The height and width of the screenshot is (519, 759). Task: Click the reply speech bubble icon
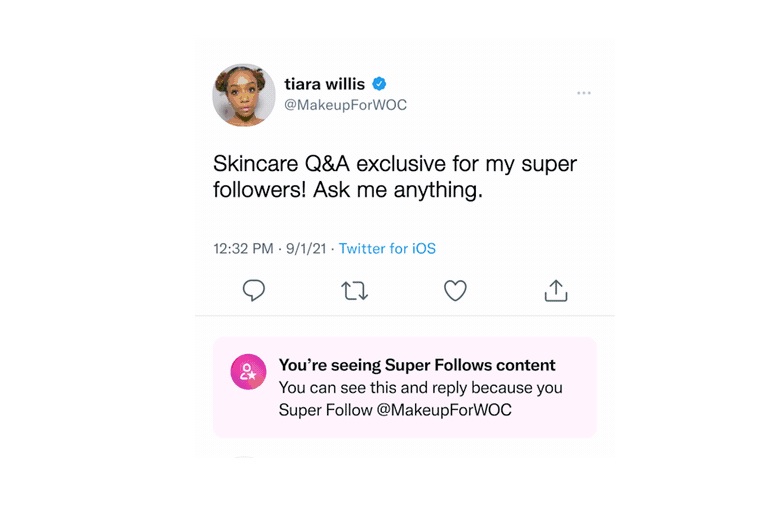254,290
